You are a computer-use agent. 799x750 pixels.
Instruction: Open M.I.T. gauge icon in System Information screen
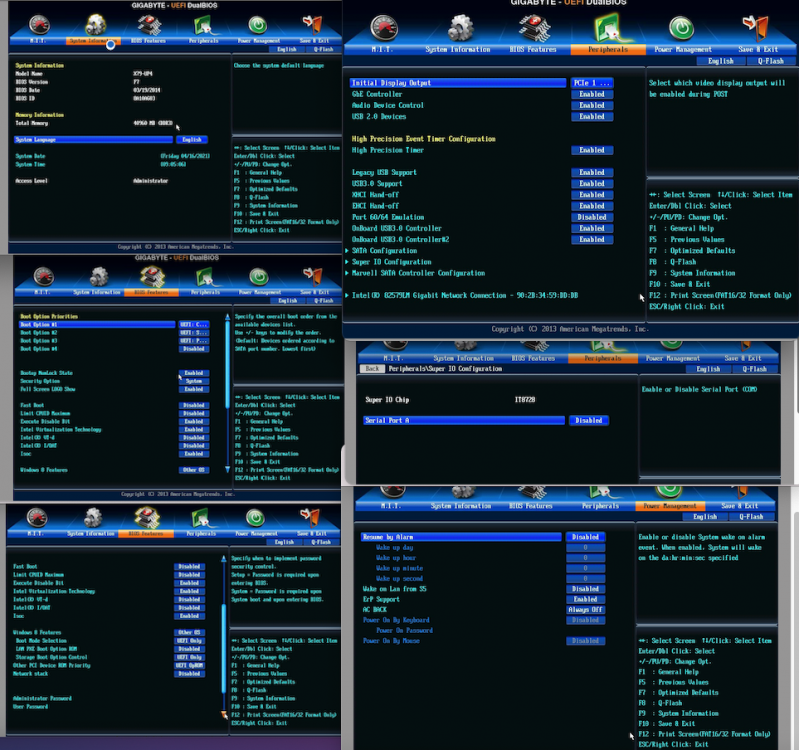39,24
